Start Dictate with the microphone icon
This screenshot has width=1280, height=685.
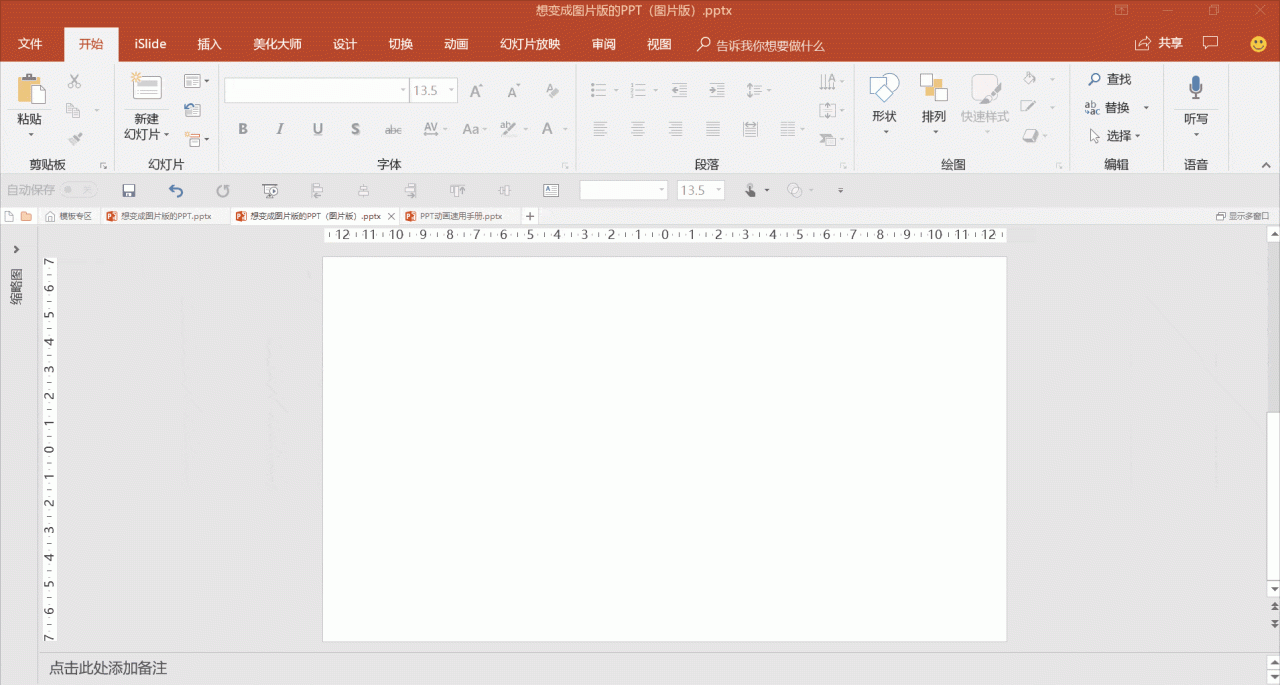[x=1195, y=89]
